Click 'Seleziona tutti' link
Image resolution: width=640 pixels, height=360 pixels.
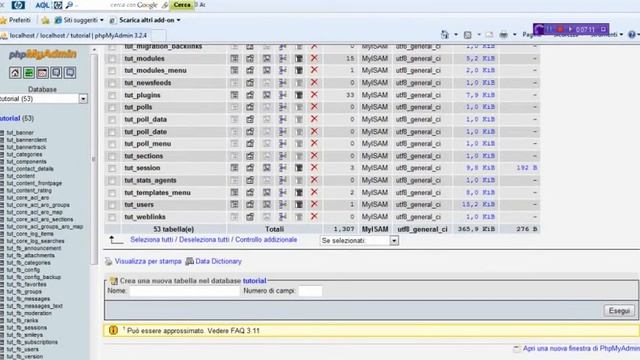click(x=152, y=240)
